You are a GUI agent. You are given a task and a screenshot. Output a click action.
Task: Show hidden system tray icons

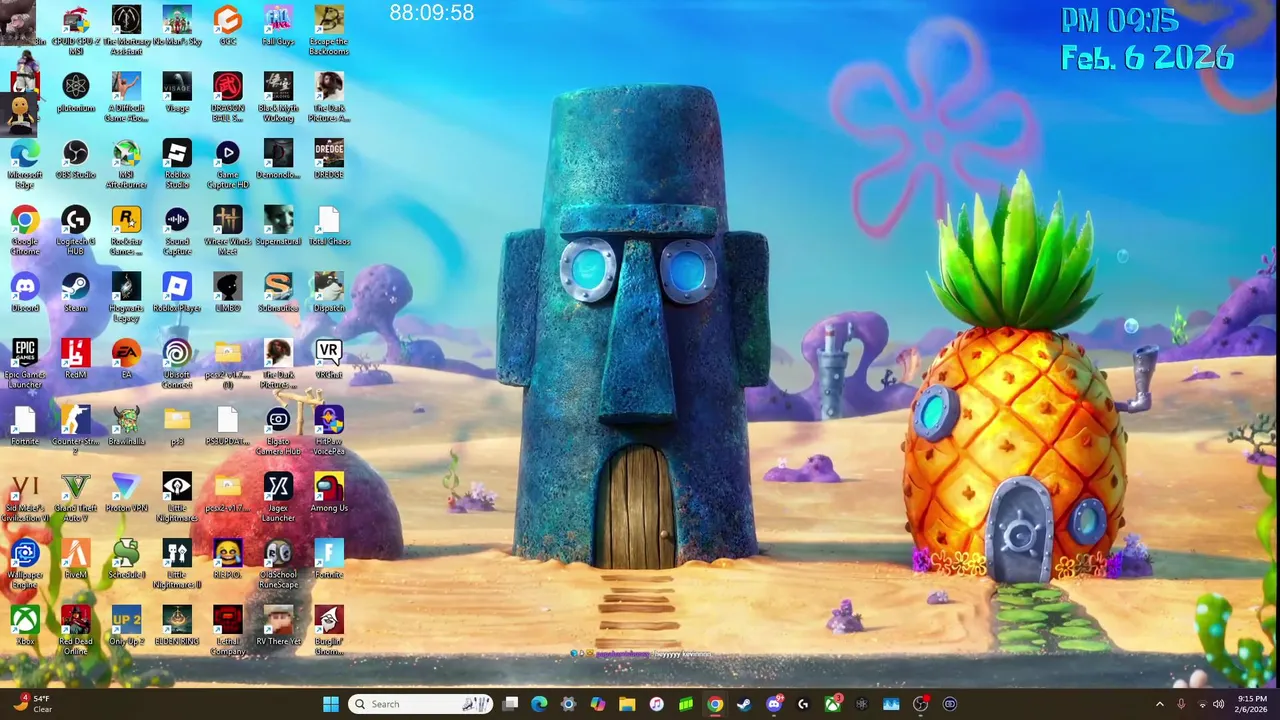1160,704
